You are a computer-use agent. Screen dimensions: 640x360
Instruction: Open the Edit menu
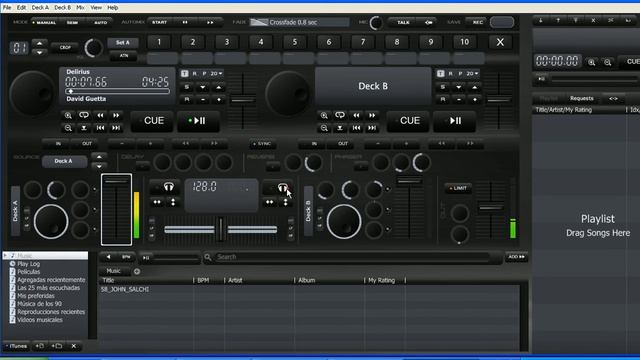pyautogui.click(x=21, y=7)
